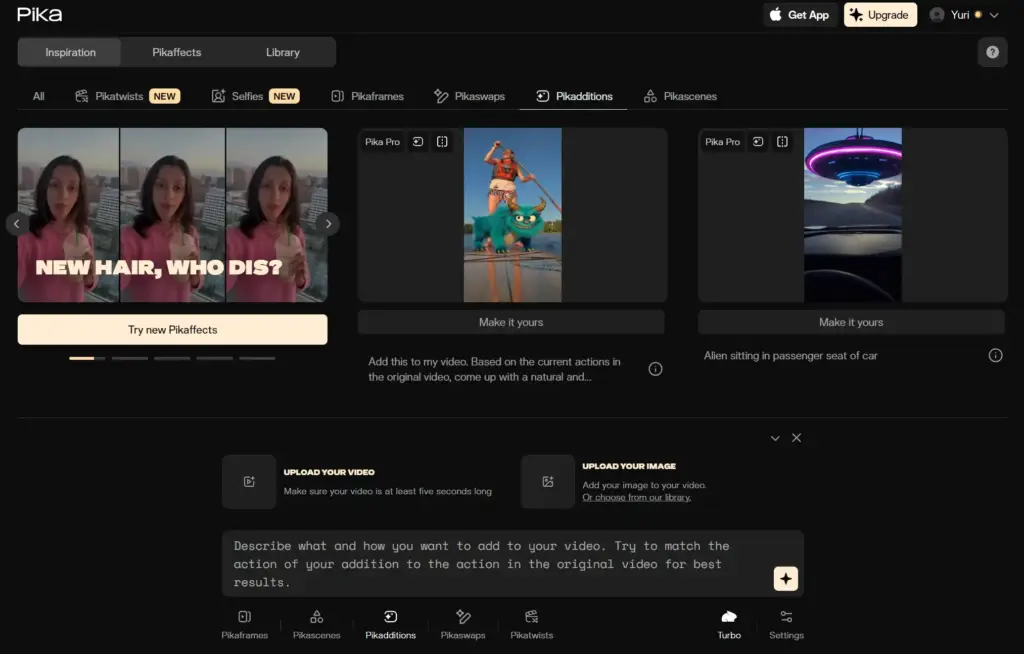Click the 'Upload your image' heading

tap(629, 466)
